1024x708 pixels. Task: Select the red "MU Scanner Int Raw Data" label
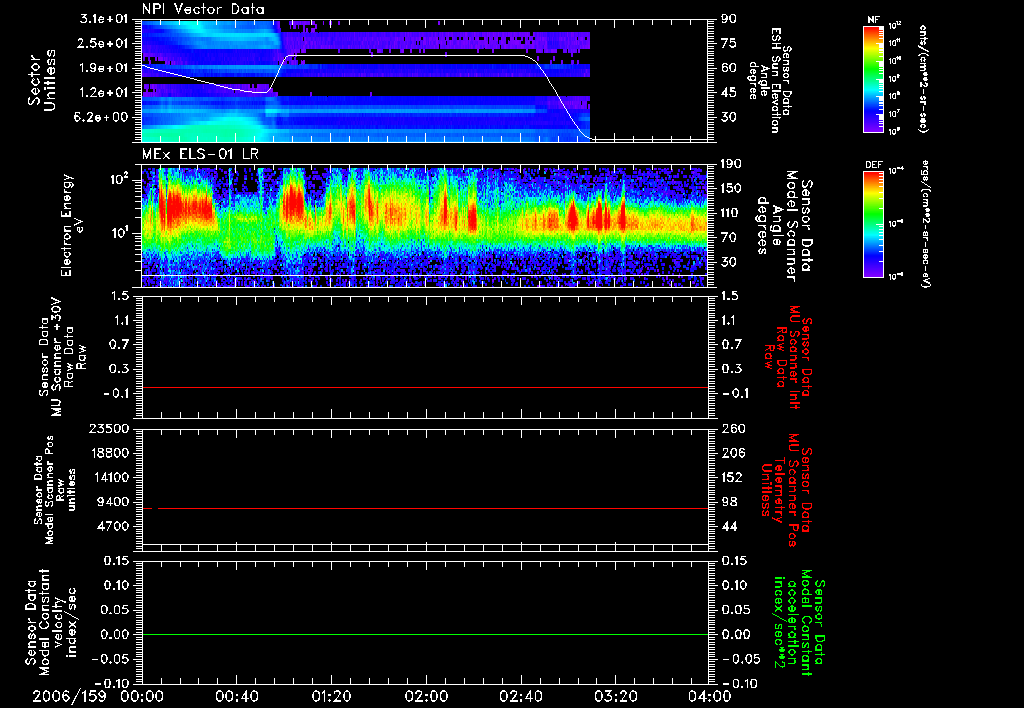click(x=788, y=357)
